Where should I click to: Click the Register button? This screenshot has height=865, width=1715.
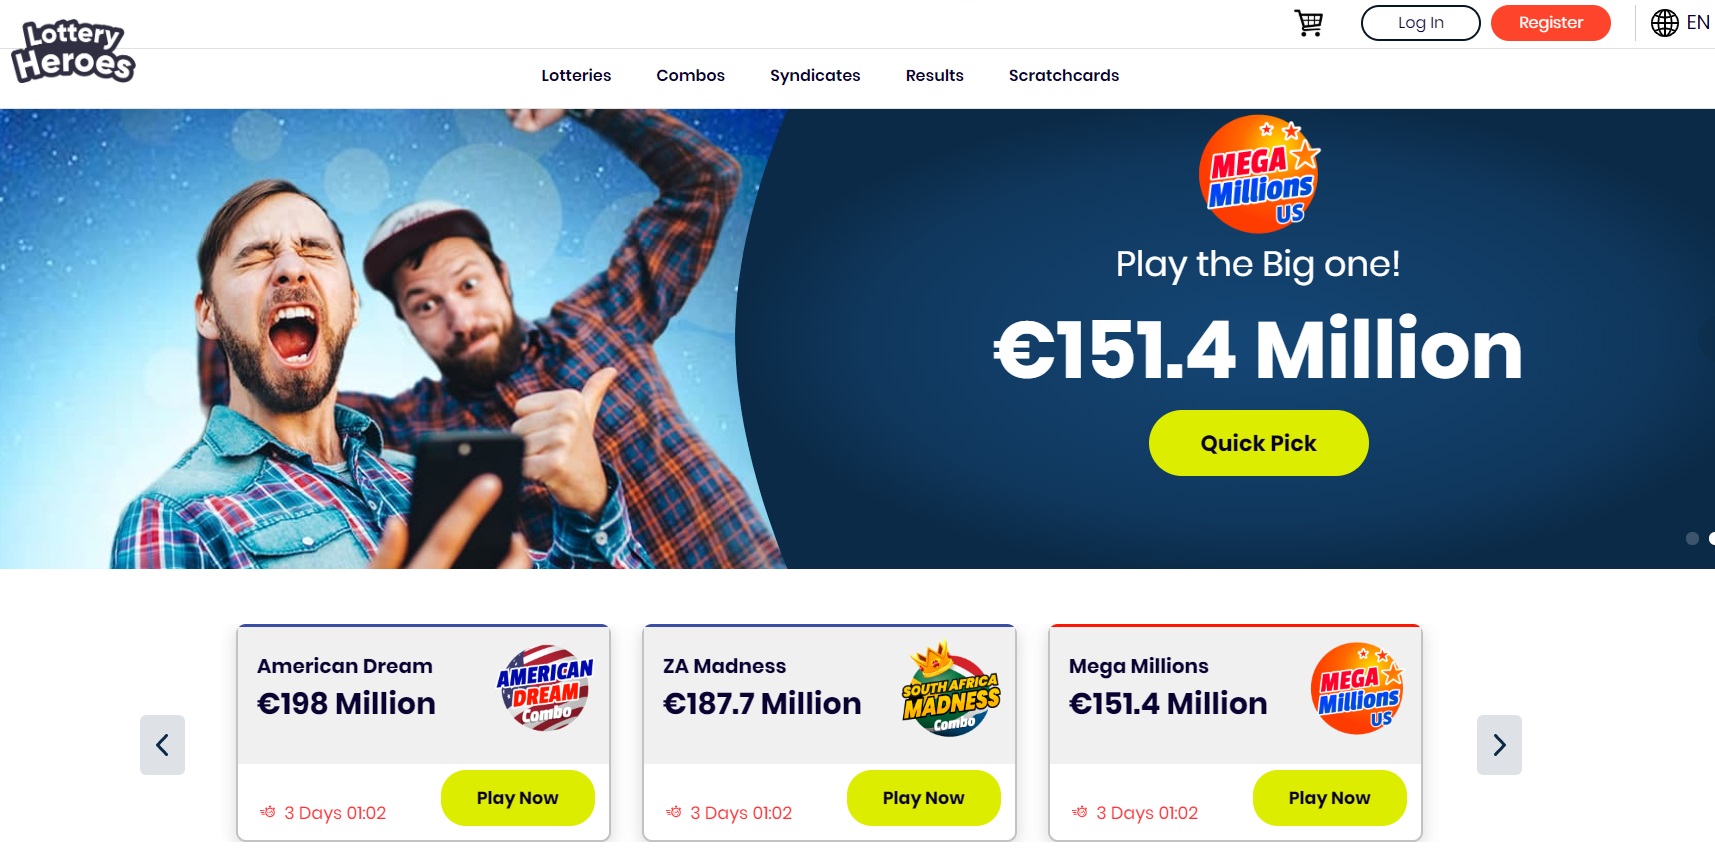(1550, 23)
